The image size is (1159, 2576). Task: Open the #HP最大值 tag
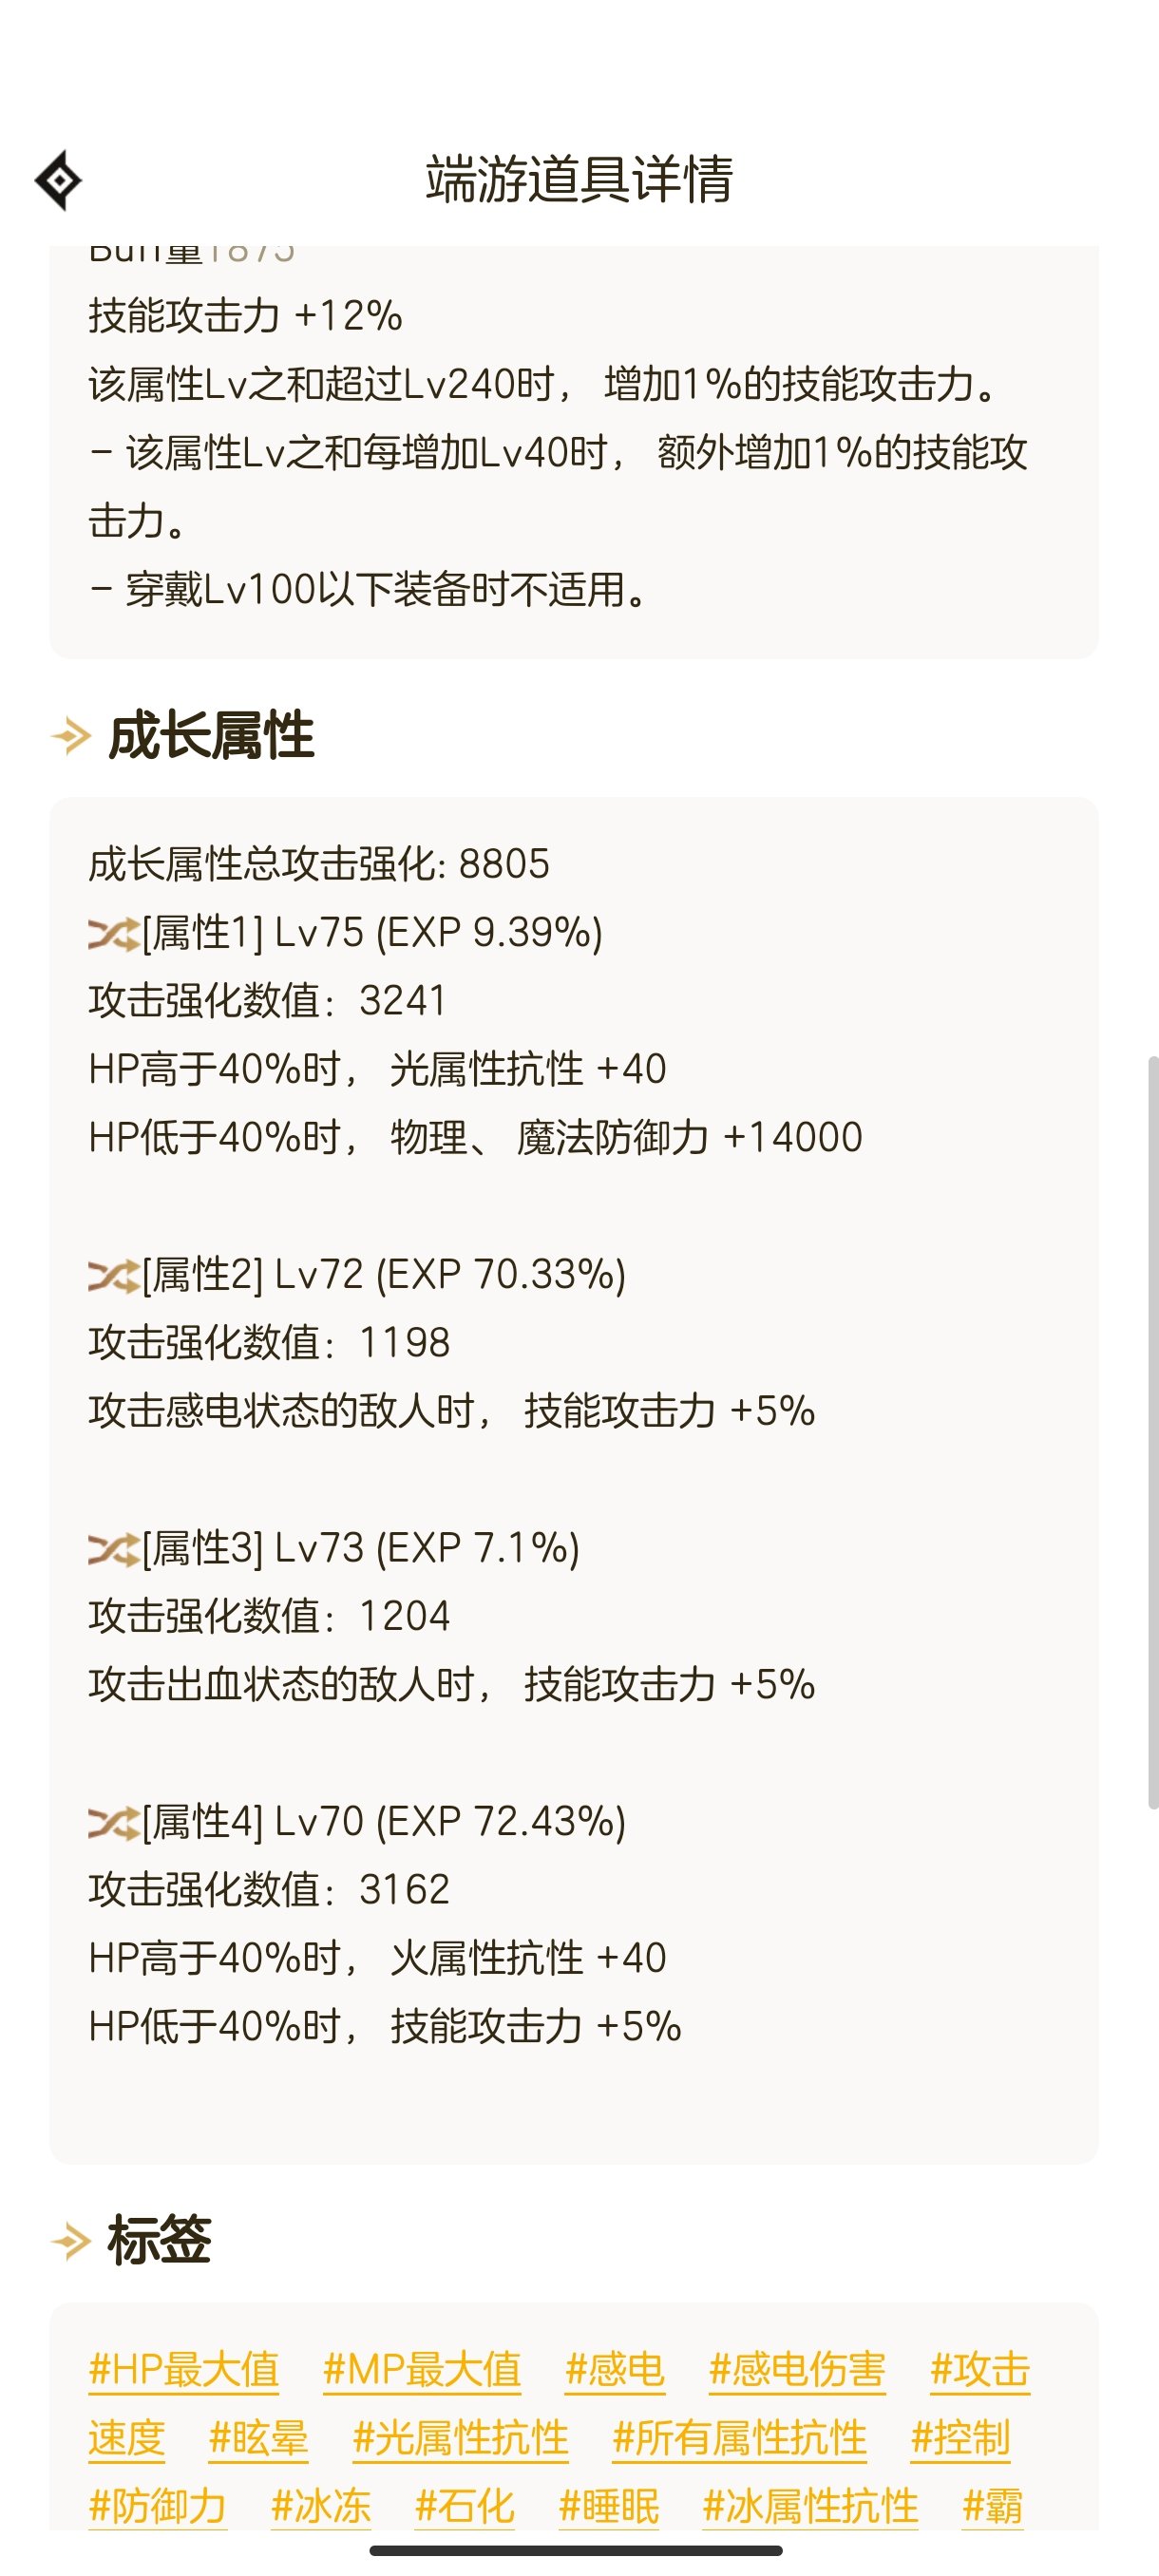(184, 2370)
